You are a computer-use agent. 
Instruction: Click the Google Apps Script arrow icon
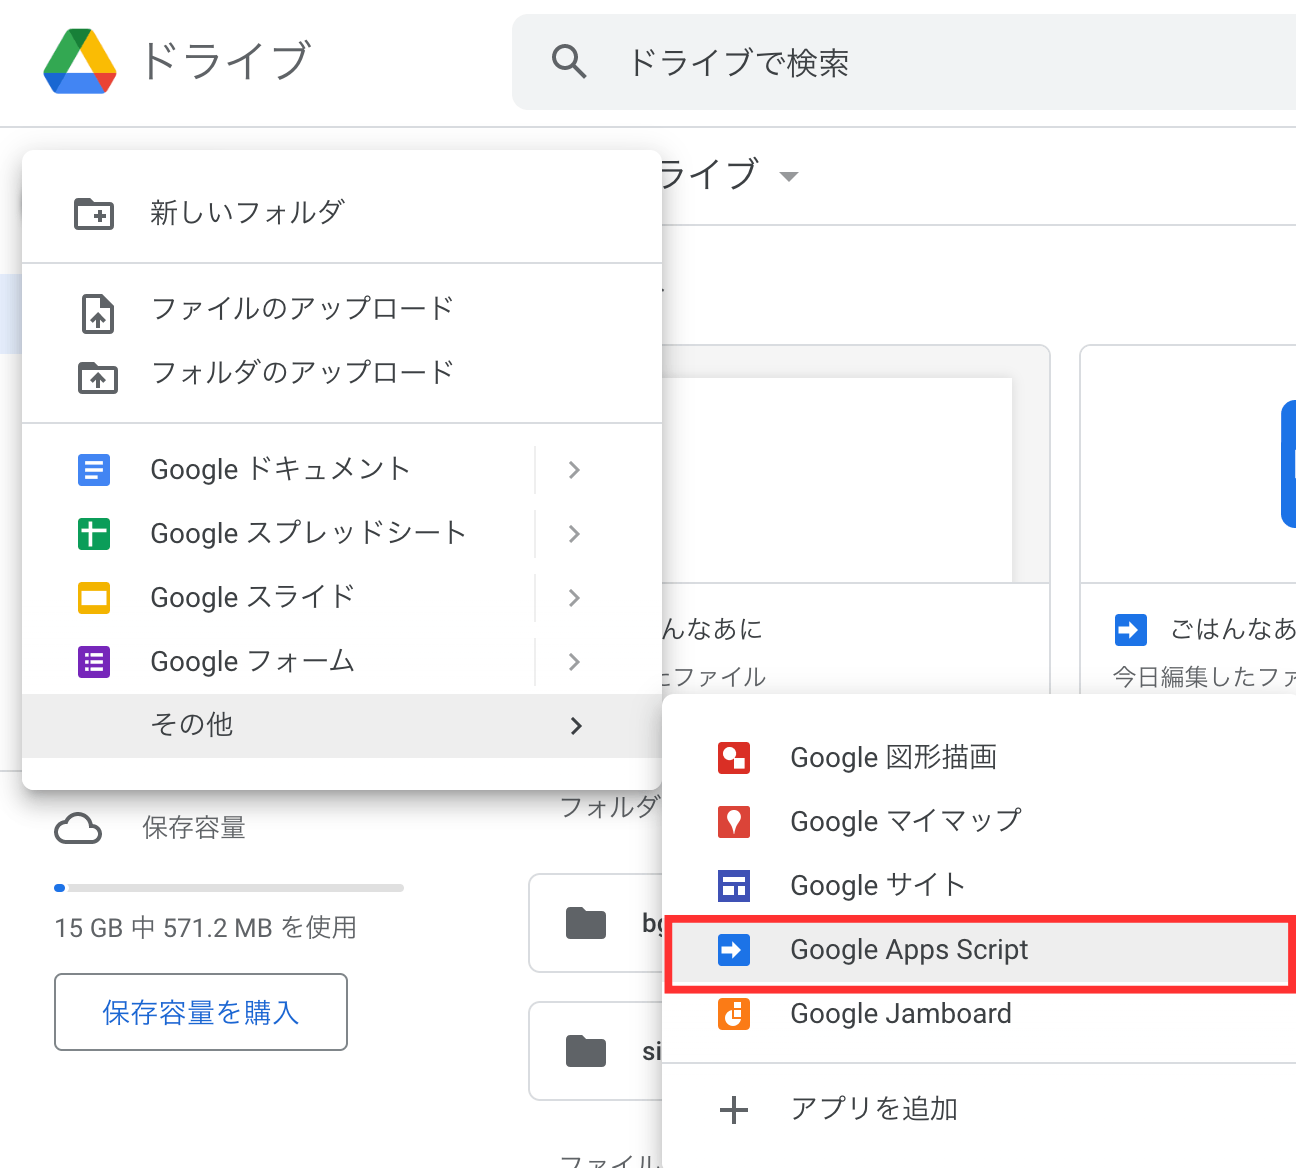[x=734, y=949]
